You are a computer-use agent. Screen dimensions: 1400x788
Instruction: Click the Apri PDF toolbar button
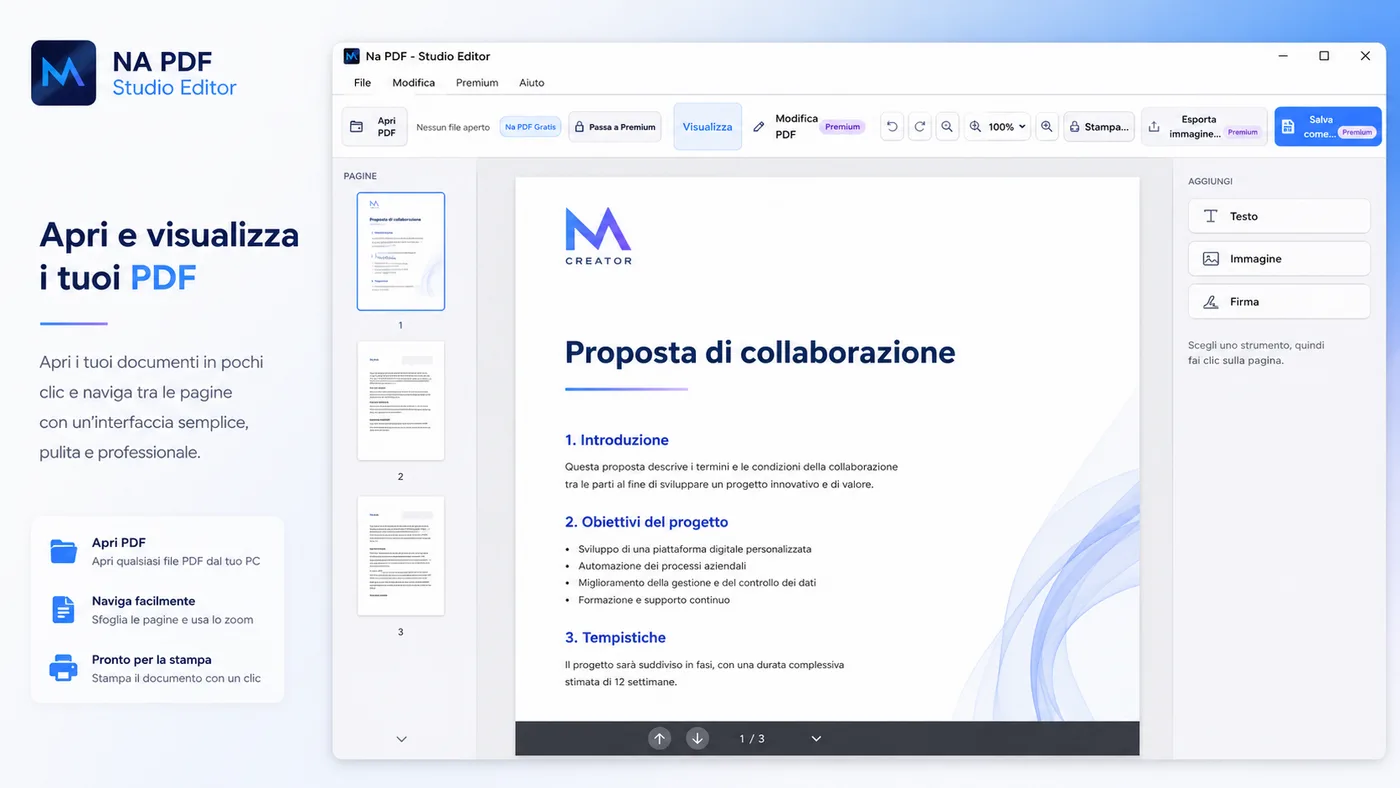coord(374,127)
